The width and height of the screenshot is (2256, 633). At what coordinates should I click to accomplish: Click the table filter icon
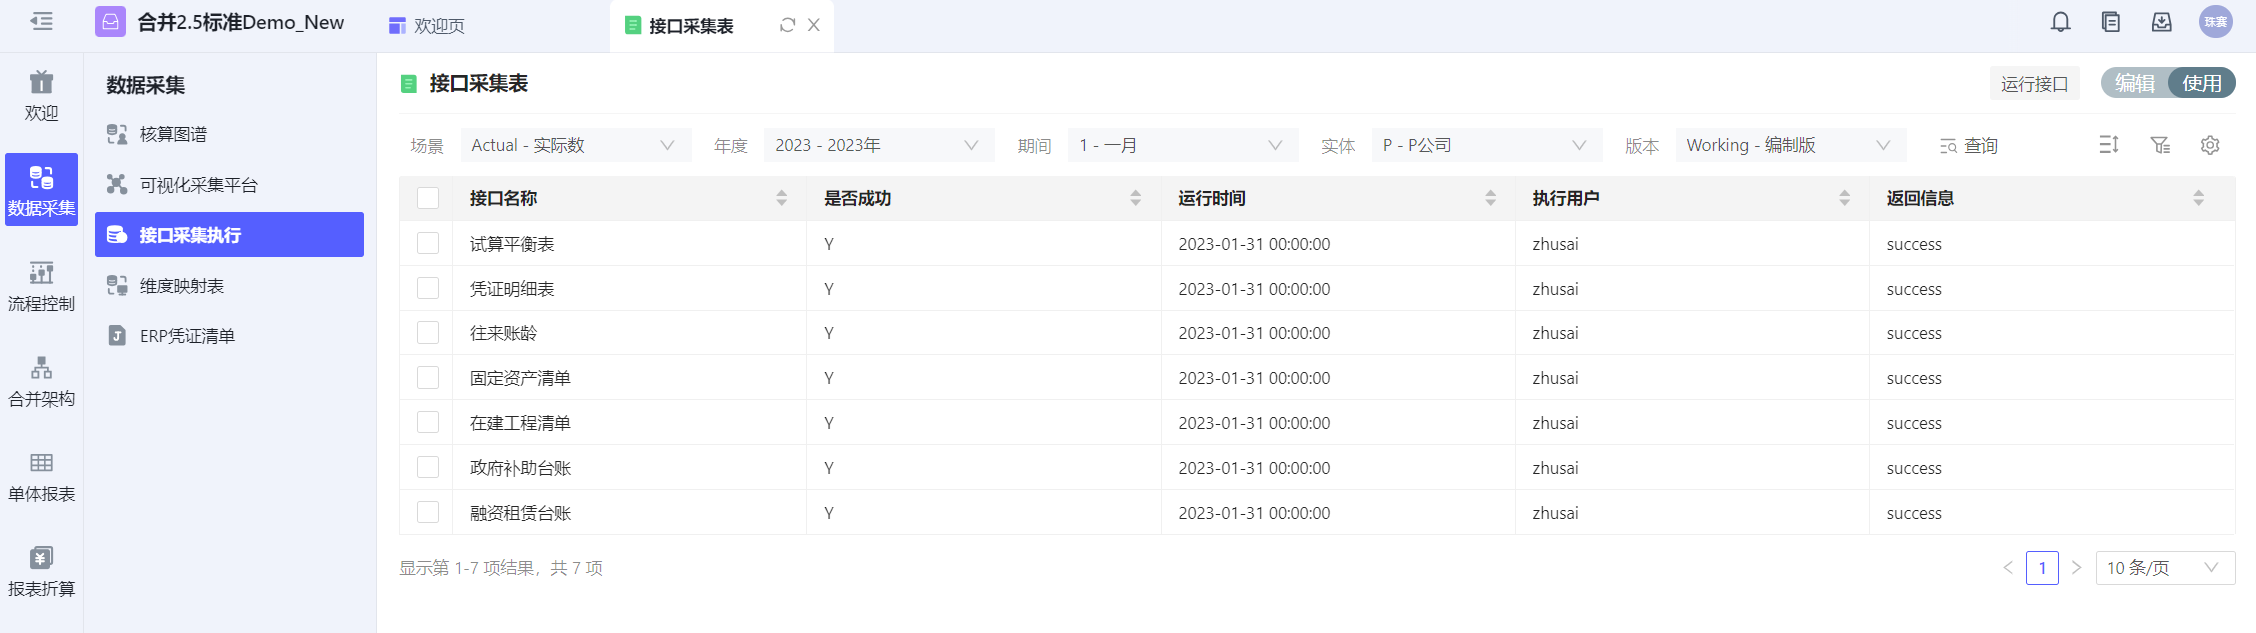(x=2160, y=145)
